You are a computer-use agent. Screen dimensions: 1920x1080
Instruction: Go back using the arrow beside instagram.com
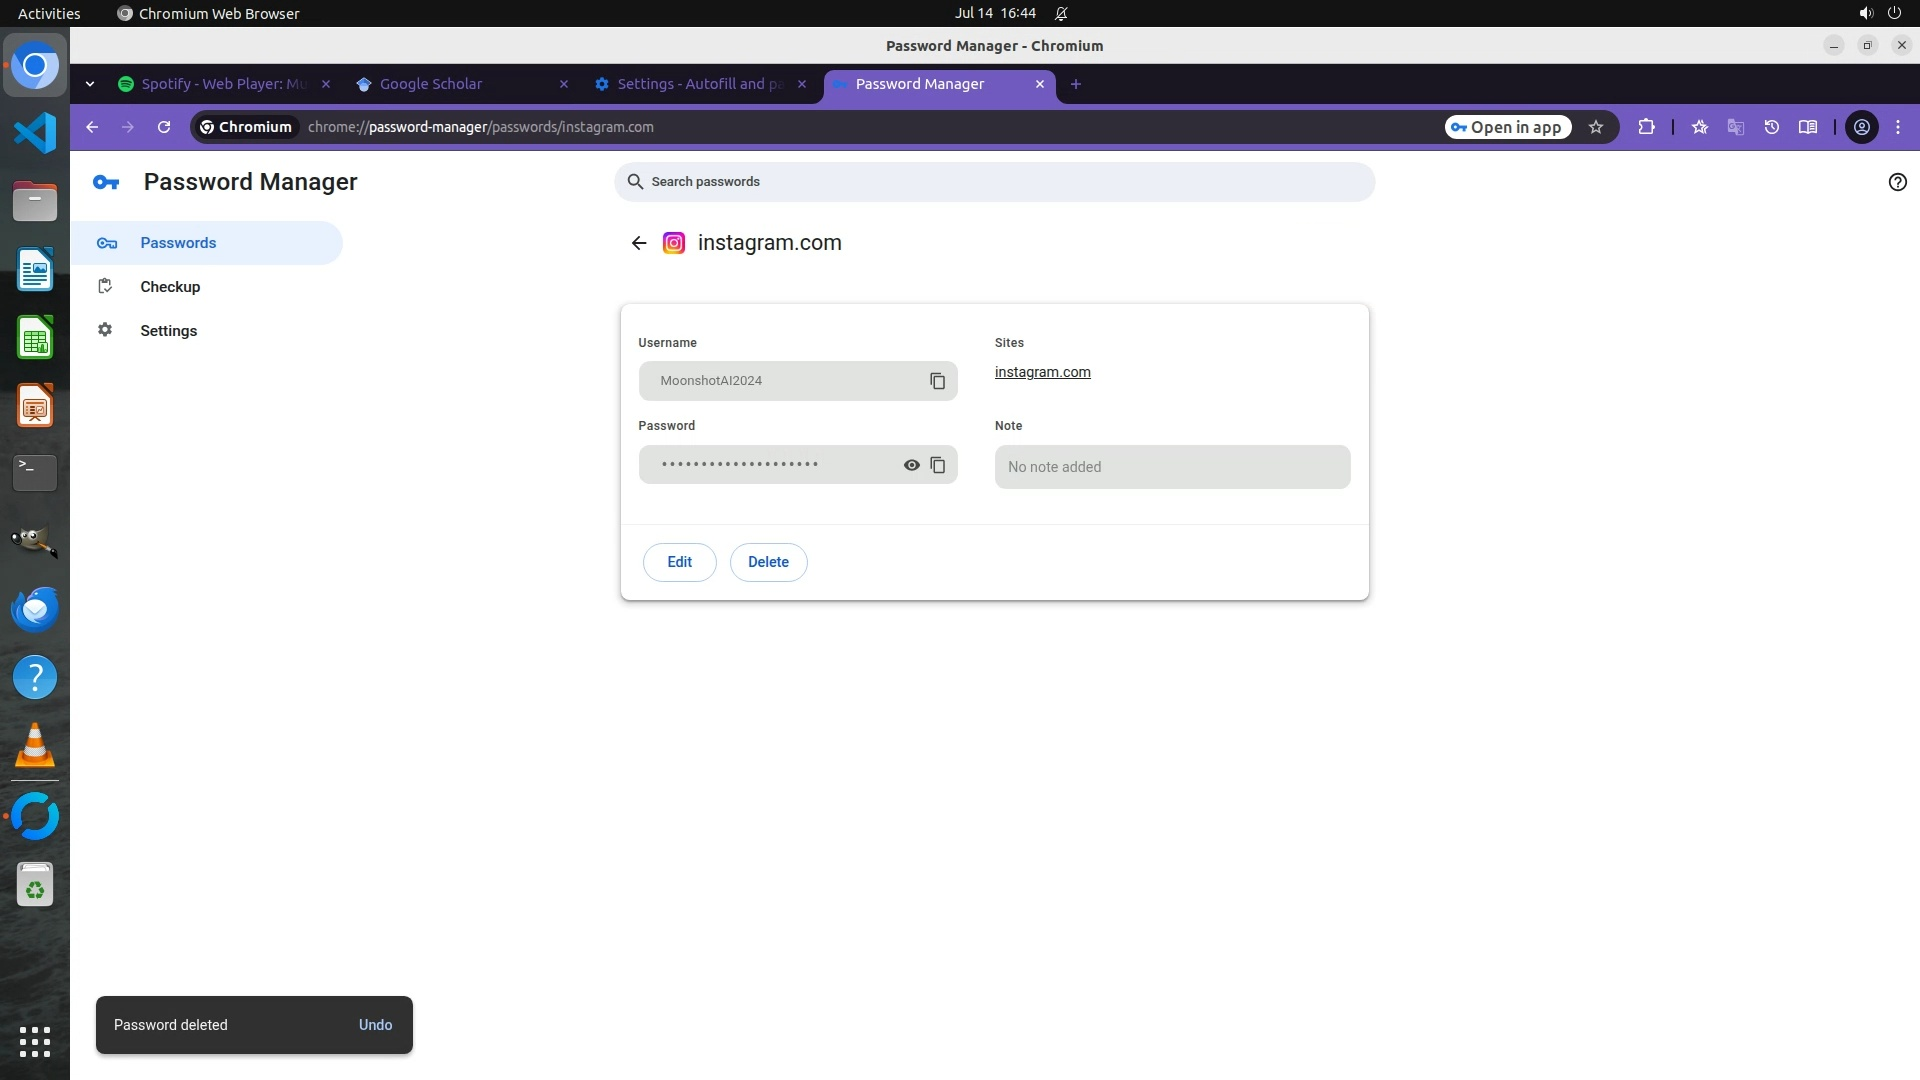pyautogui.click(x=639, y=243)
